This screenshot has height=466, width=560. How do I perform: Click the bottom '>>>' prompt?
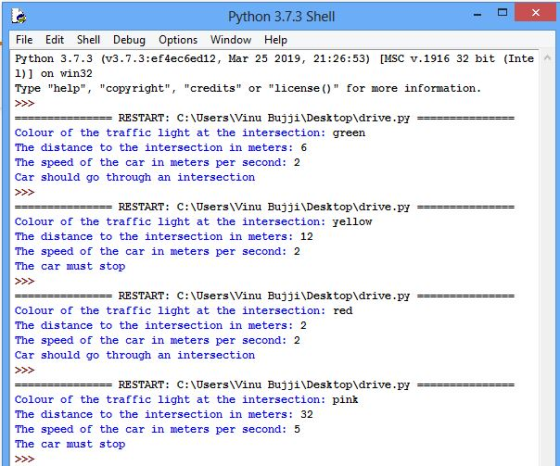pyautogui.click(x=25, y=459)
